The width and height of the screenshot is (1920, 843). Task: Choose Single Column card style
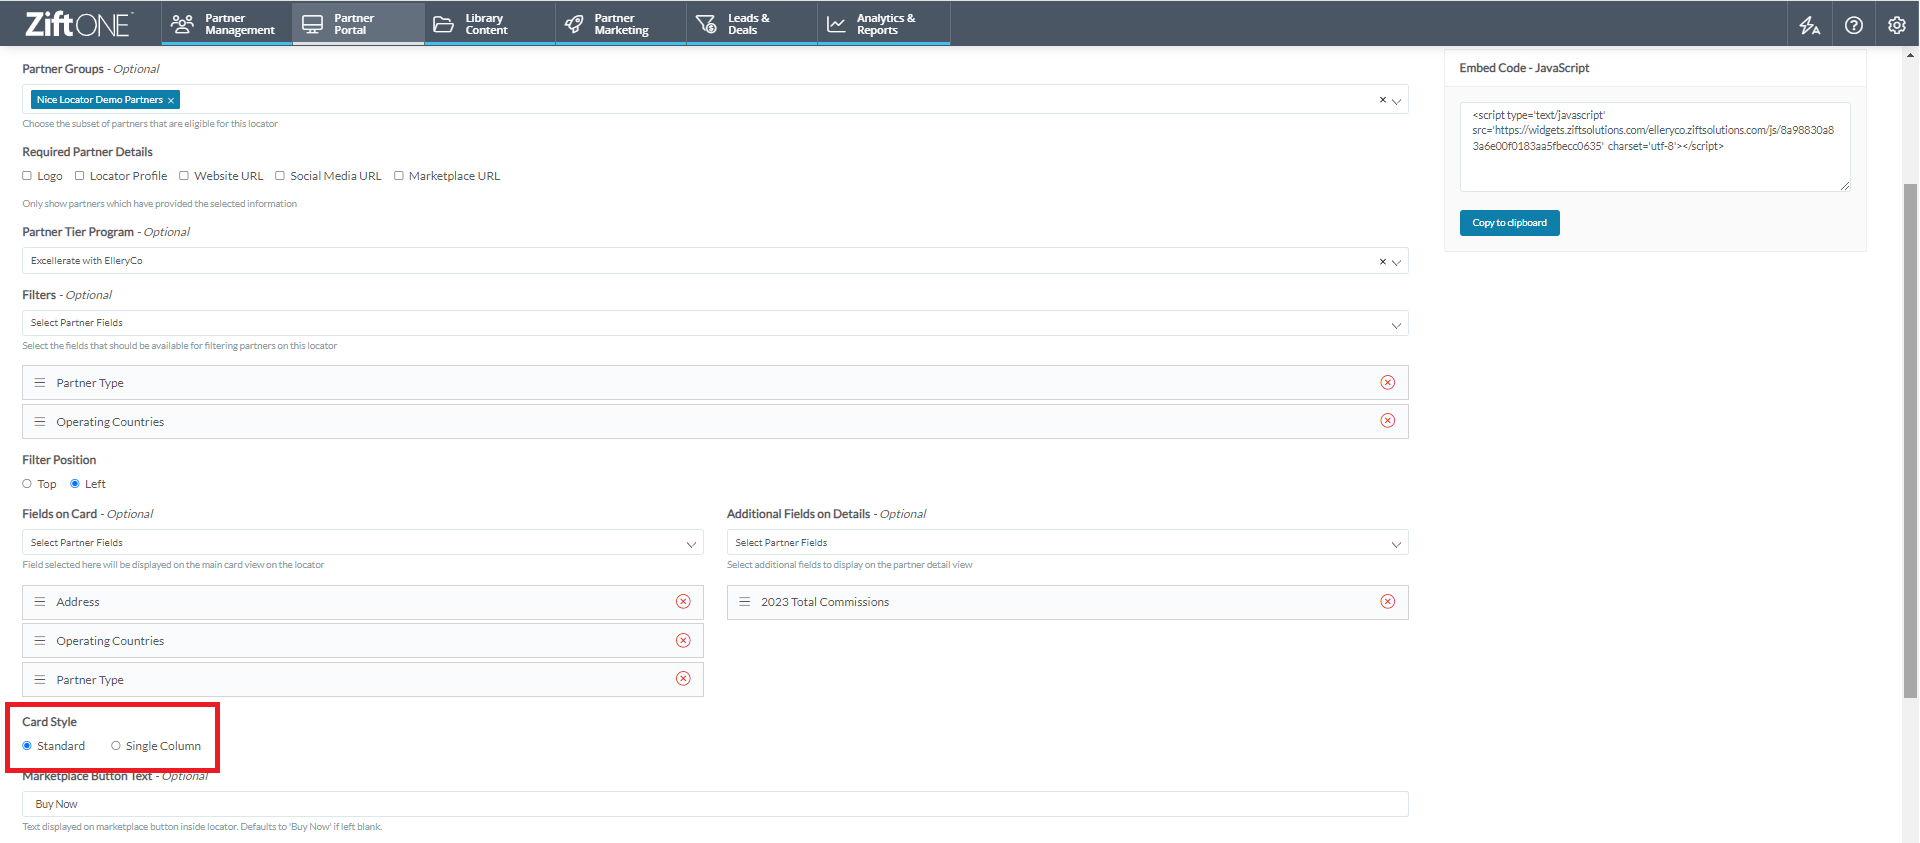(116, 746)
